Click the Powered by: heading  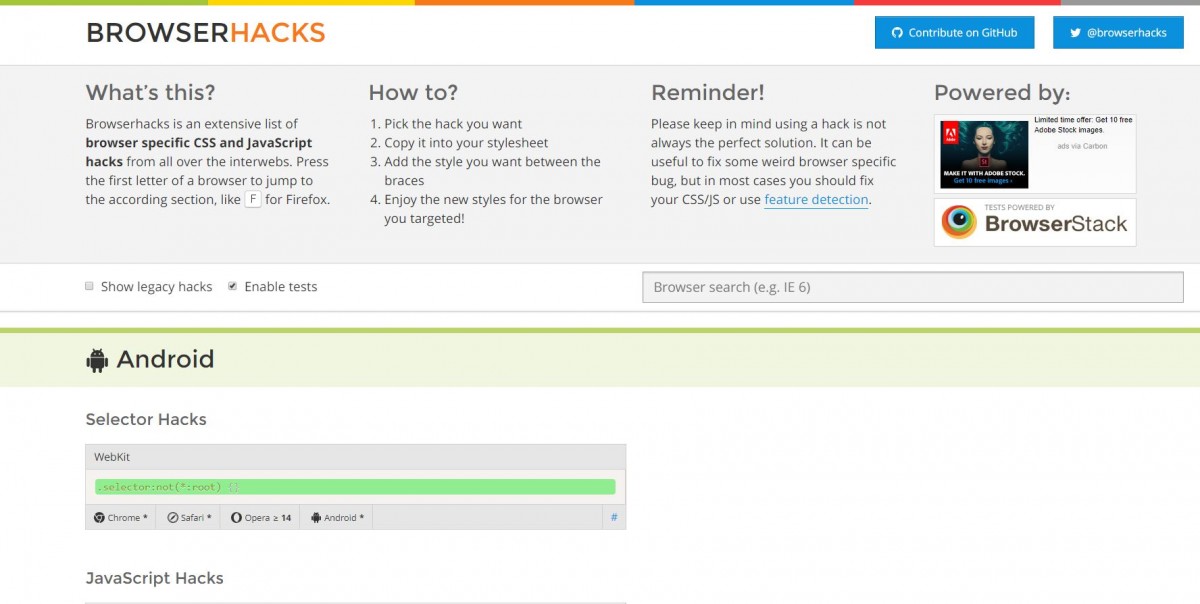[1002, 93]
